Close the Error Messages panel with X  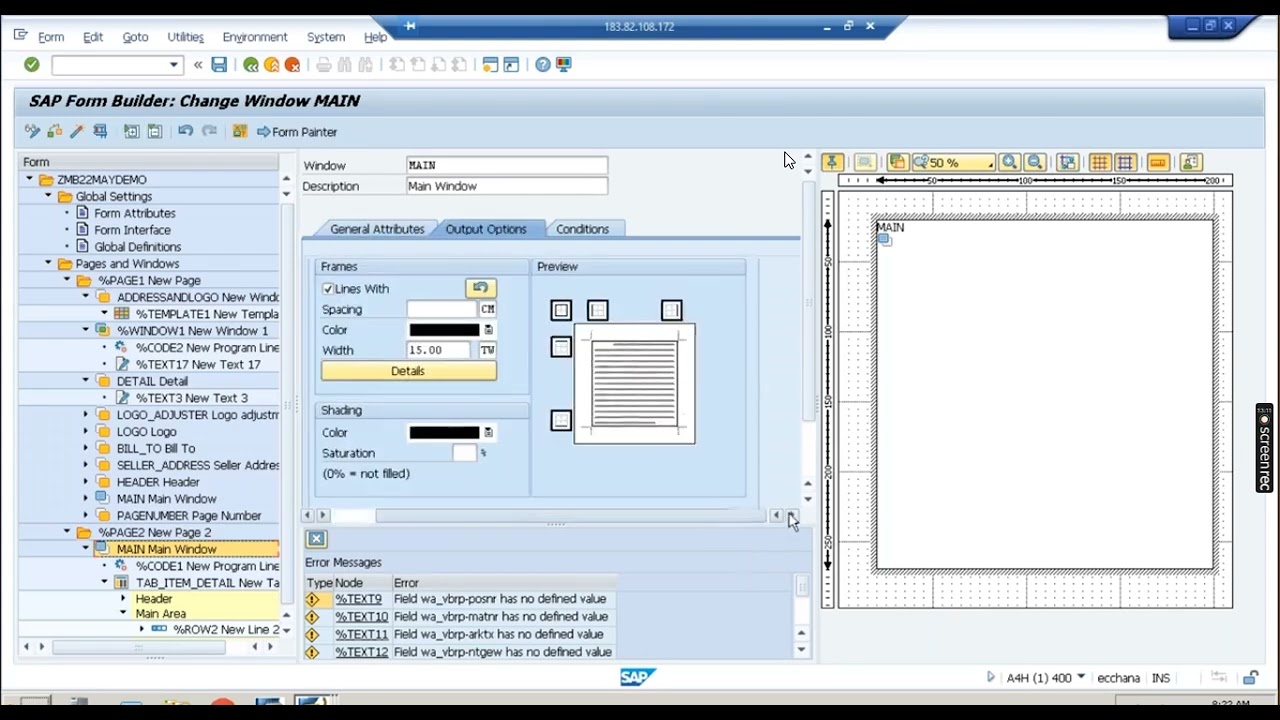click(x=316, y=539)
